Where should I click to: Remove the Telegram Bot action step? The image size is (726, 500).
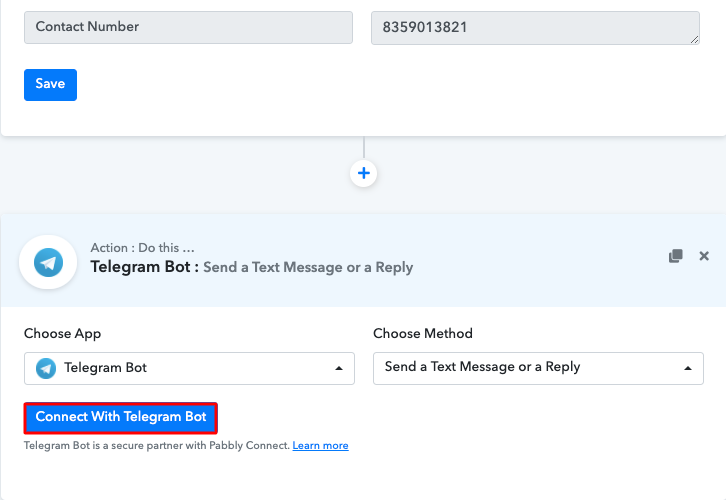click(x=704, y=256)
